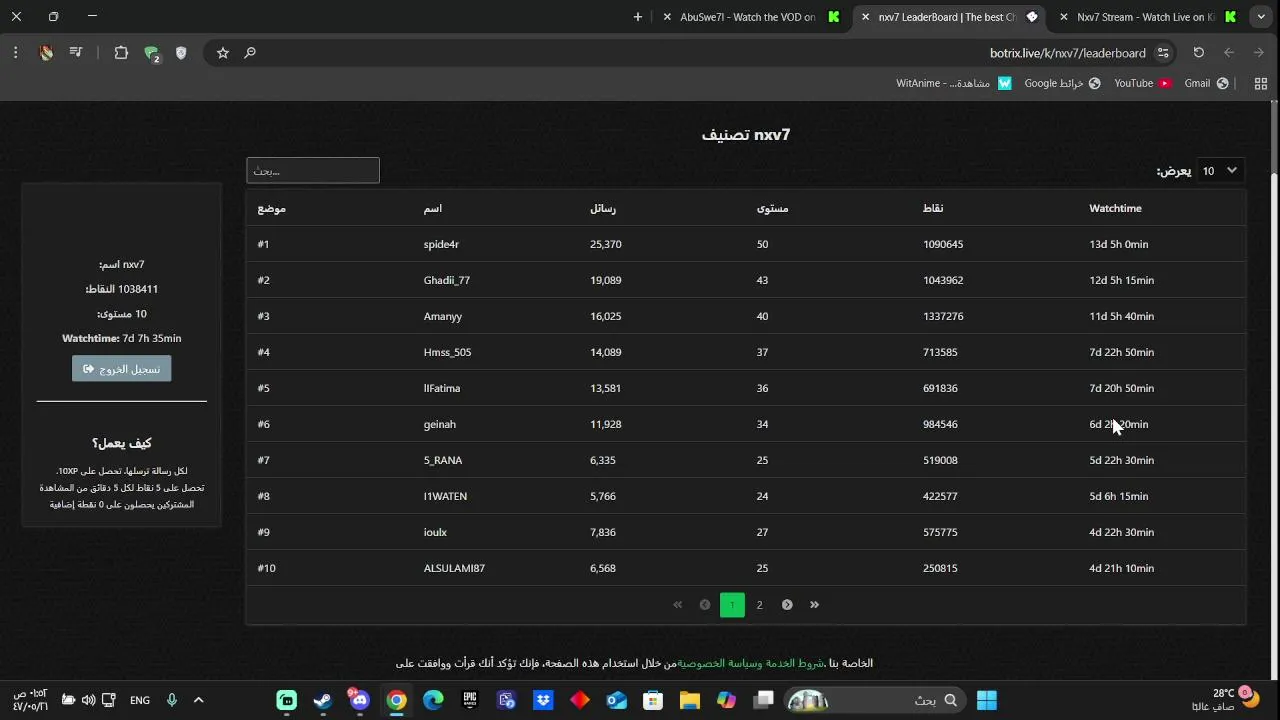Open a new tab with the plus button
Screen dimensions: 1280x720
638,17
